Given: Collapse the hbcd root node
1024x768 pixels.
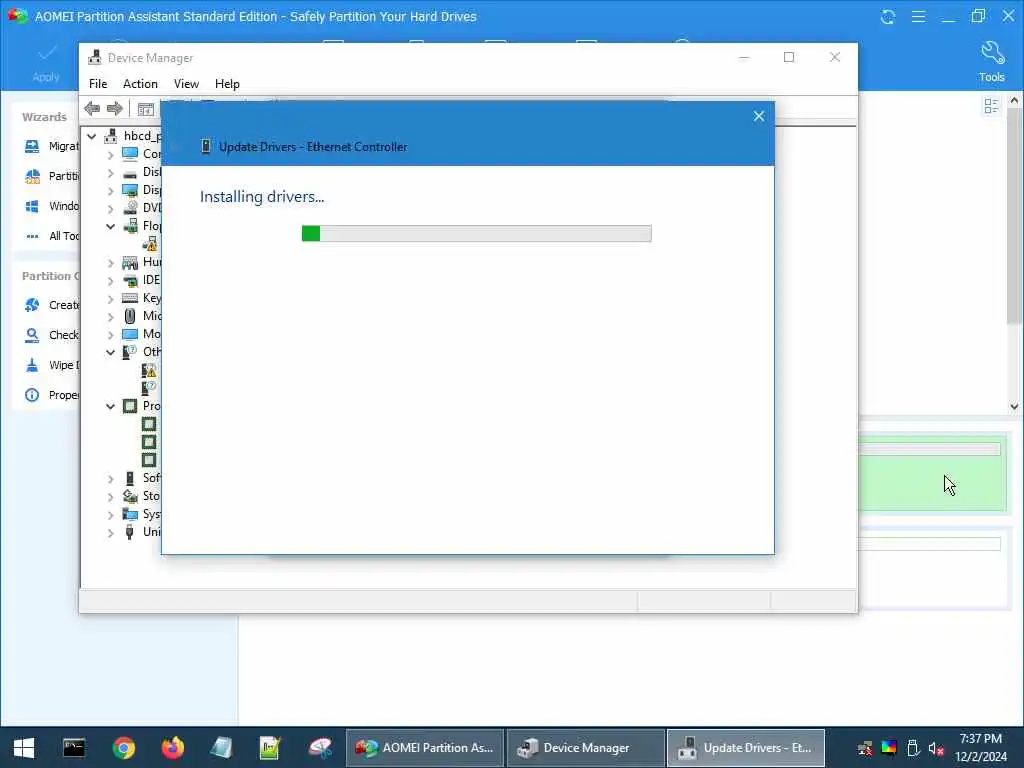Looking at the screenshot, I should click(x=92, y=136).
